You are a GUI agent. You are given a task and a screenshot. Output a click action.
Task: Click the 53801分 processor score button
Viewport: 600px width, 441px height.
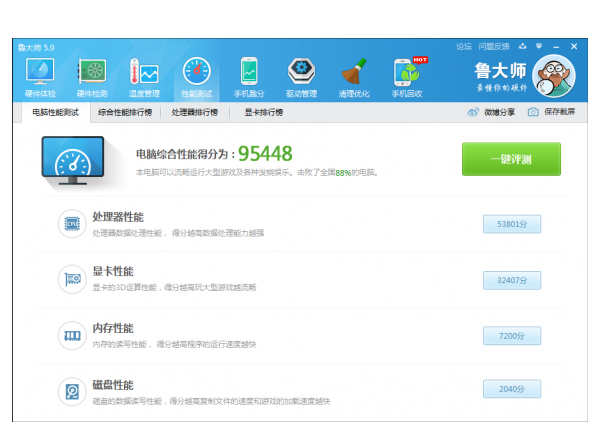(512, 224)
